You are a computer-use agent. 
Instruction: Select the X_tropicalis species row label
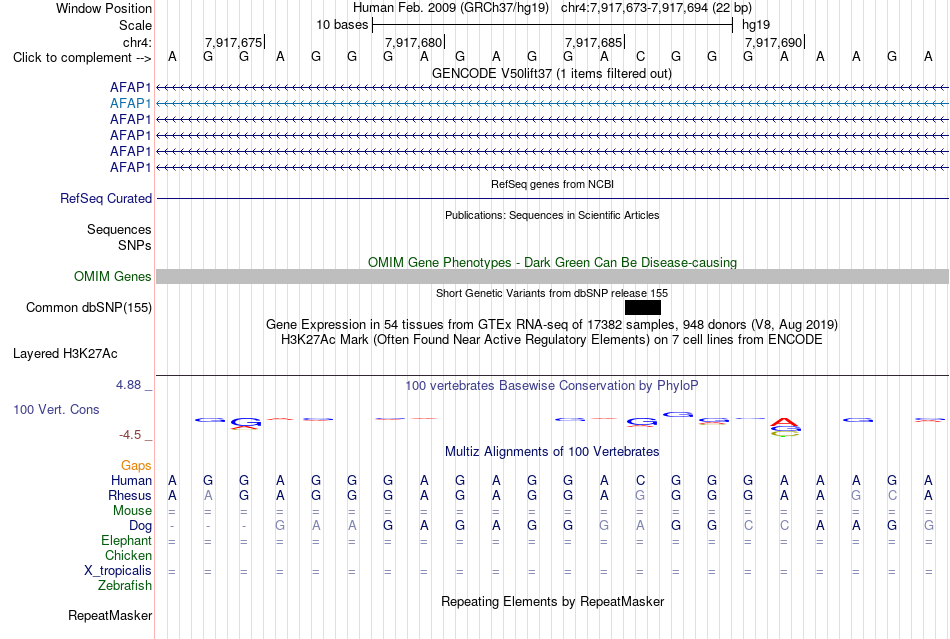(118, 571)
